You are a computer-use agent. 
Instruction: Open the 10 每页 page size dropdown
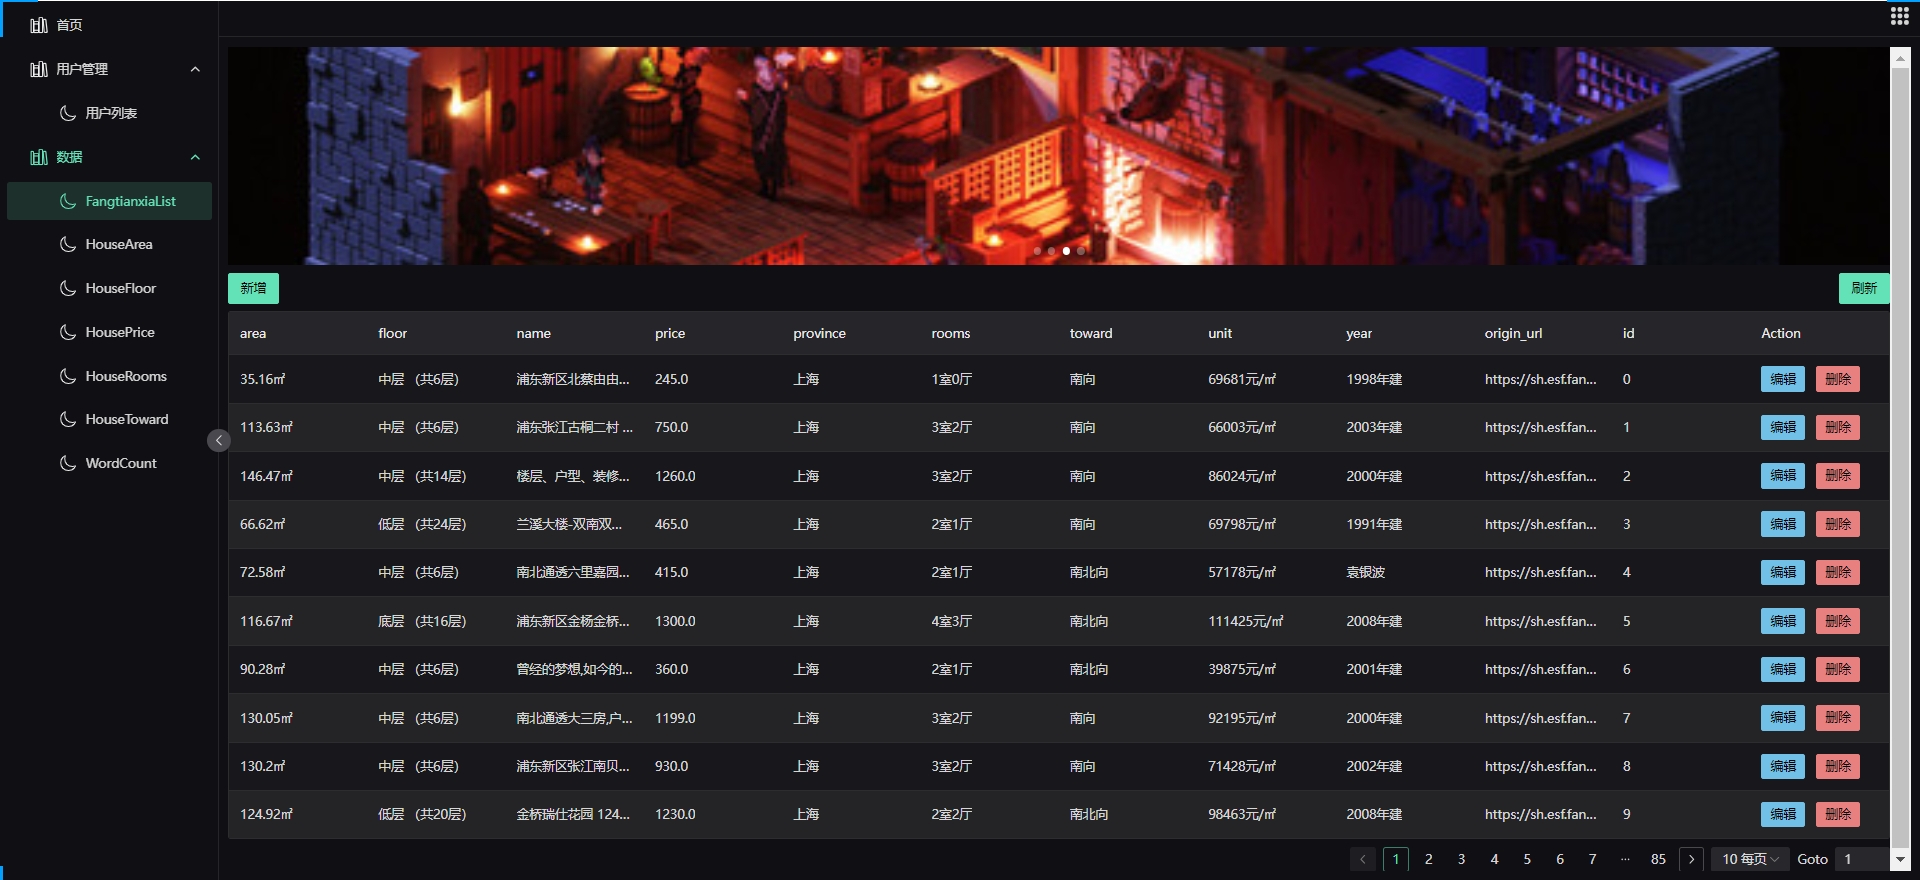(x=1750, y=859)
